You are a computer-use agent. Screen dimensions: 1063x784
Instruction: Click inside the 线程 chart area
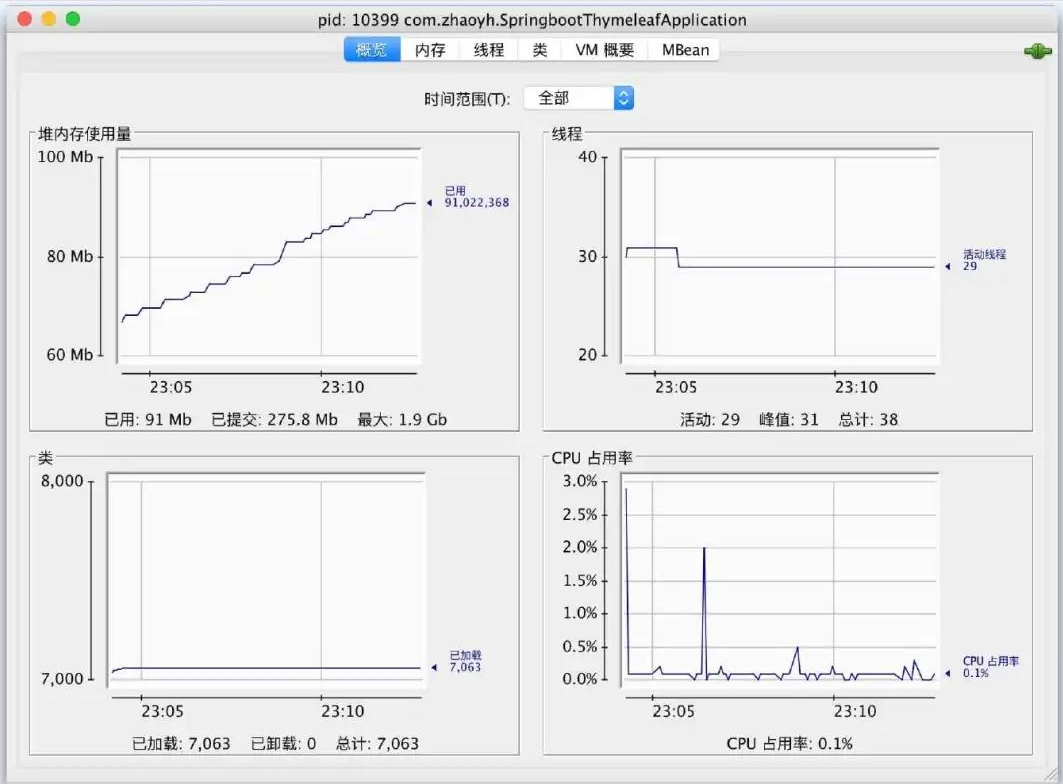point(780,256)
